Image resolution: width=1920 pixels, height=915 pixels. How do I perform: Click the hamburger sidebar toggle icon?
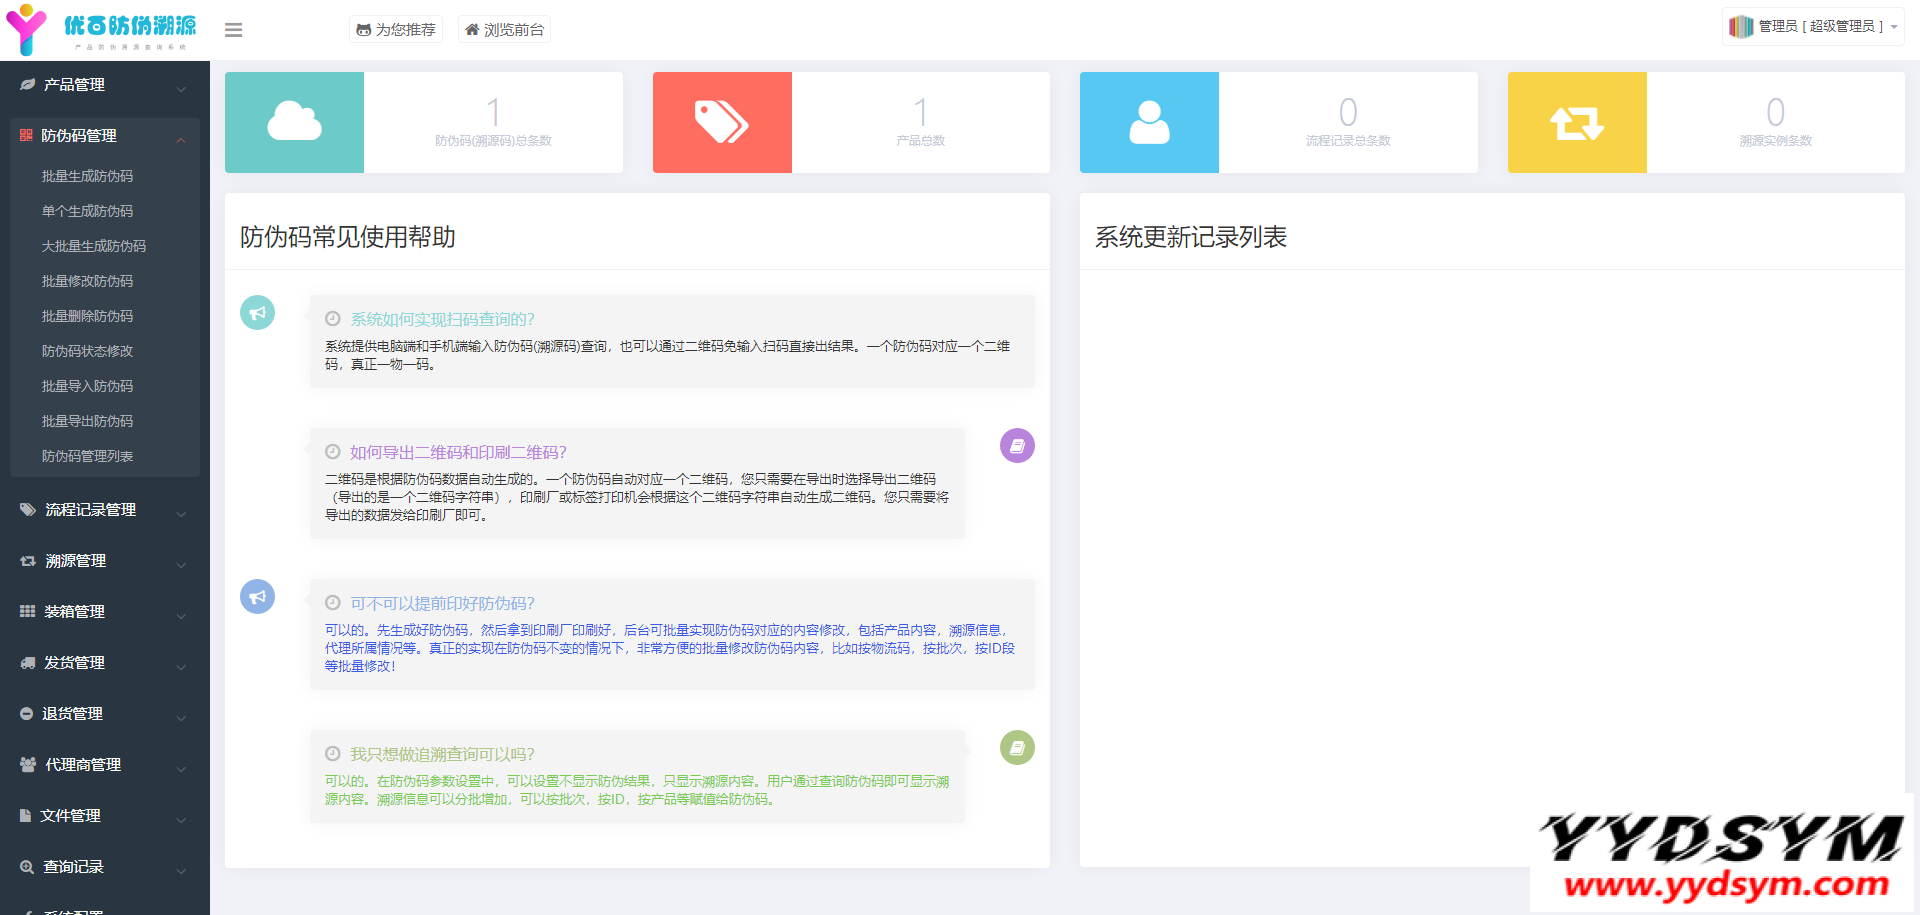tap(234, 30)
